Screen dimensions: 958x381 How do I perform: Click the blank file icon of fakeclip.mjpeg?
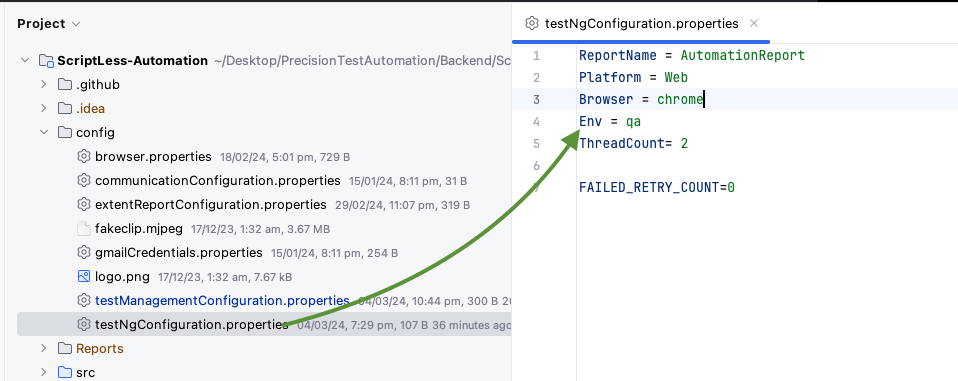(84, 229)
